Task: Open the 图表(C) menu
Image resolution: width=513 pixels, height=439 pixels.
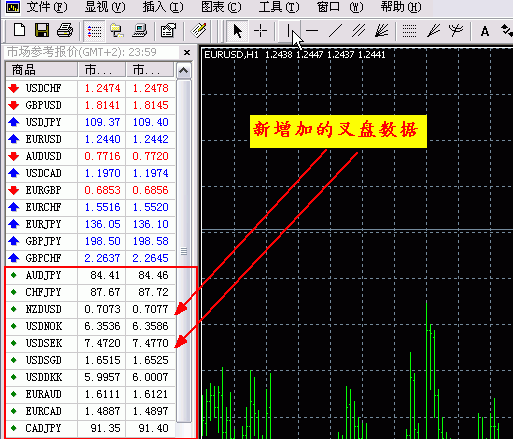Action: pos(221,7)
